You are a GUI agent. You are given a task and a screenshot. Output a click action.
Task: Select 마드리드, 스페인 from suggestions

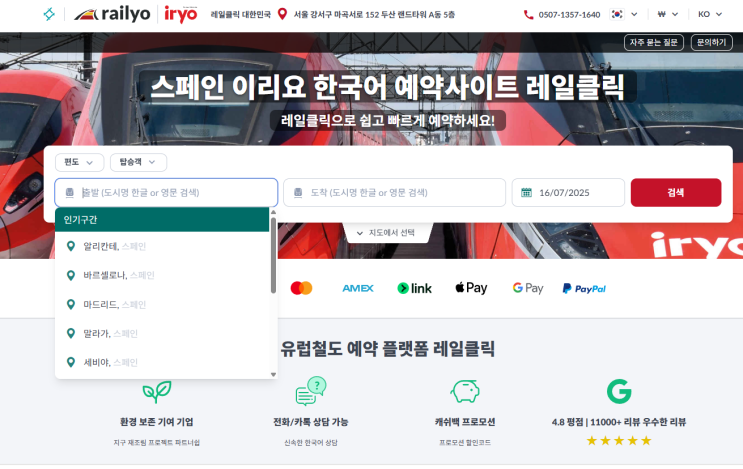pyautogui.click(x=162, y=305)
